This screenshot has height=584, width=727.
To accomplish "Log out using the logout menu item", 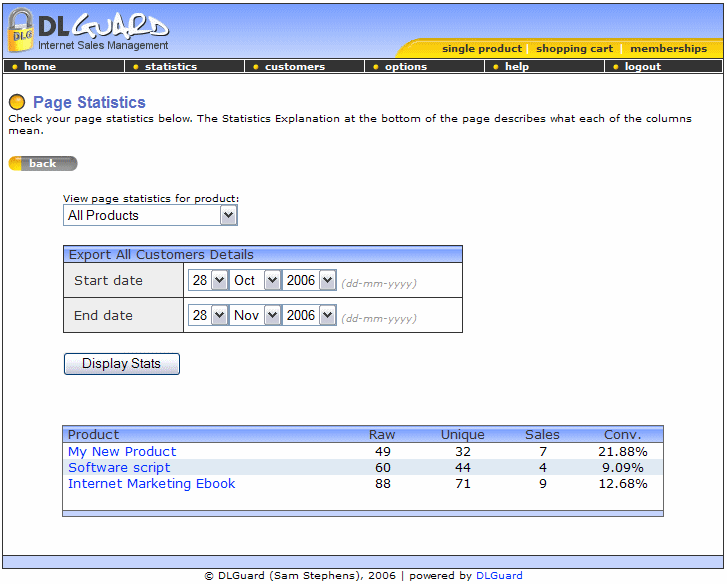I will pyautogui.click(x=642, y=67).
